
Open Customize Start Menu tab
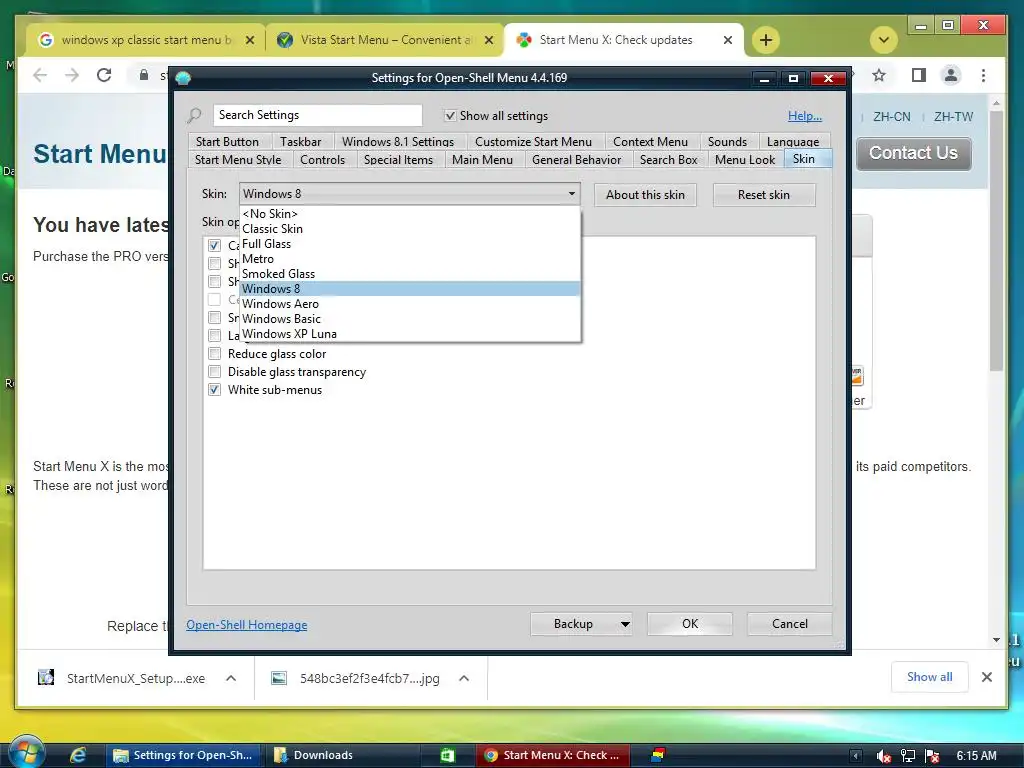point(533,142)
